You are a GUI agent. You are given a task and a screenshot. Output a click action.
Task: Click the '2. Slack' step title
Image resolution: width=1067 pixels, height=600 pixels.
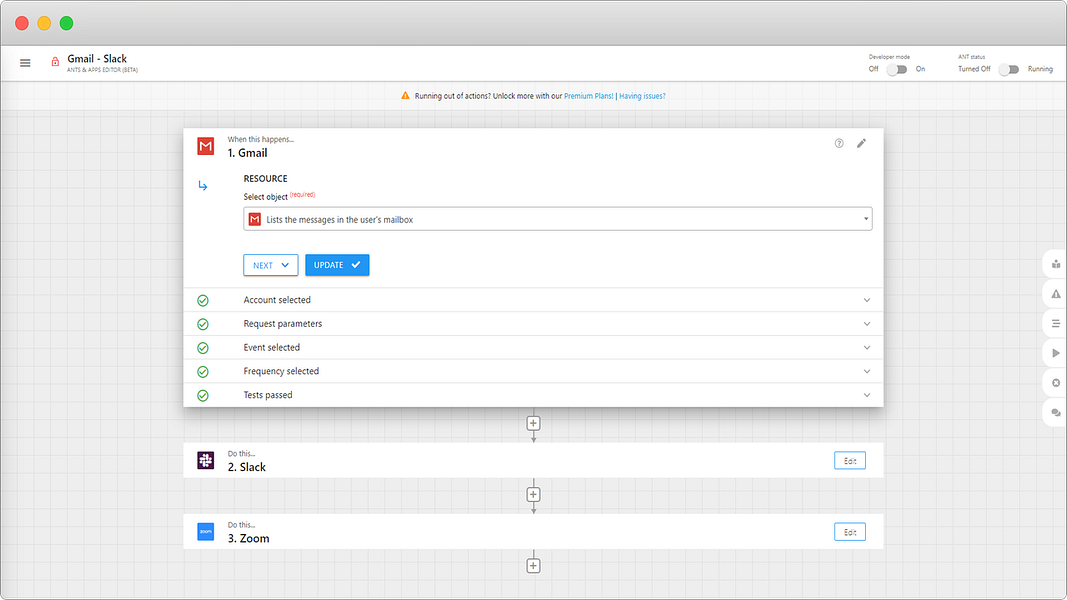tap(247, 467)
